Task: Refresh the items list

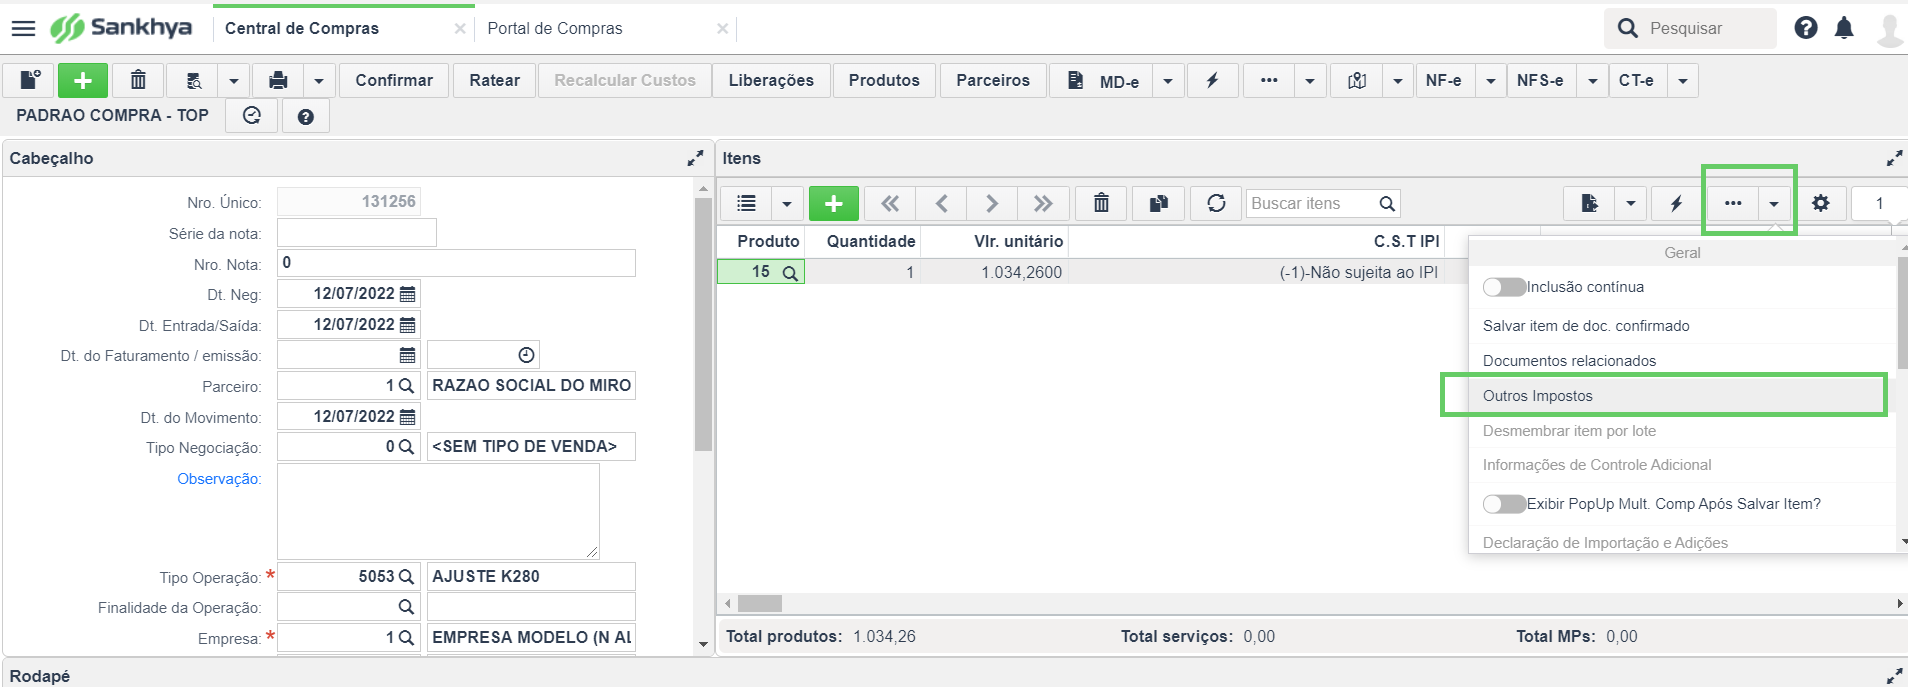Action: [1216, 203]
